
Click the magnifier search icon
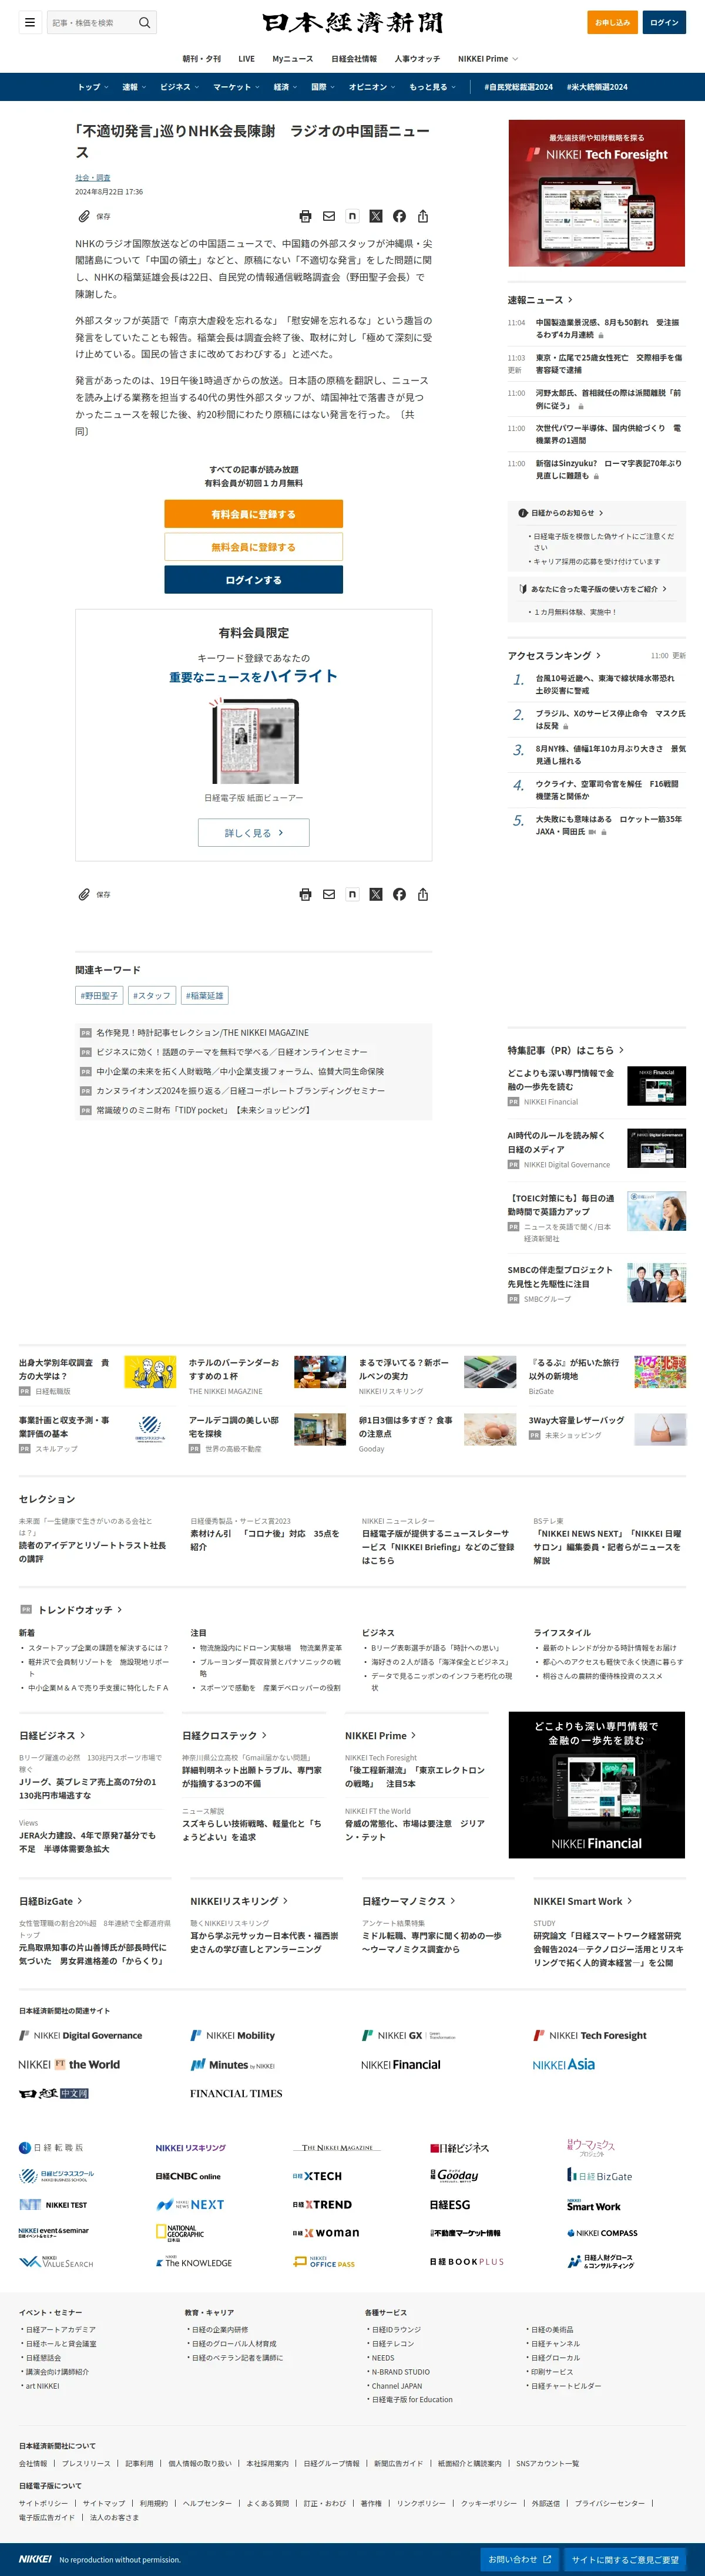coord(144,22)
